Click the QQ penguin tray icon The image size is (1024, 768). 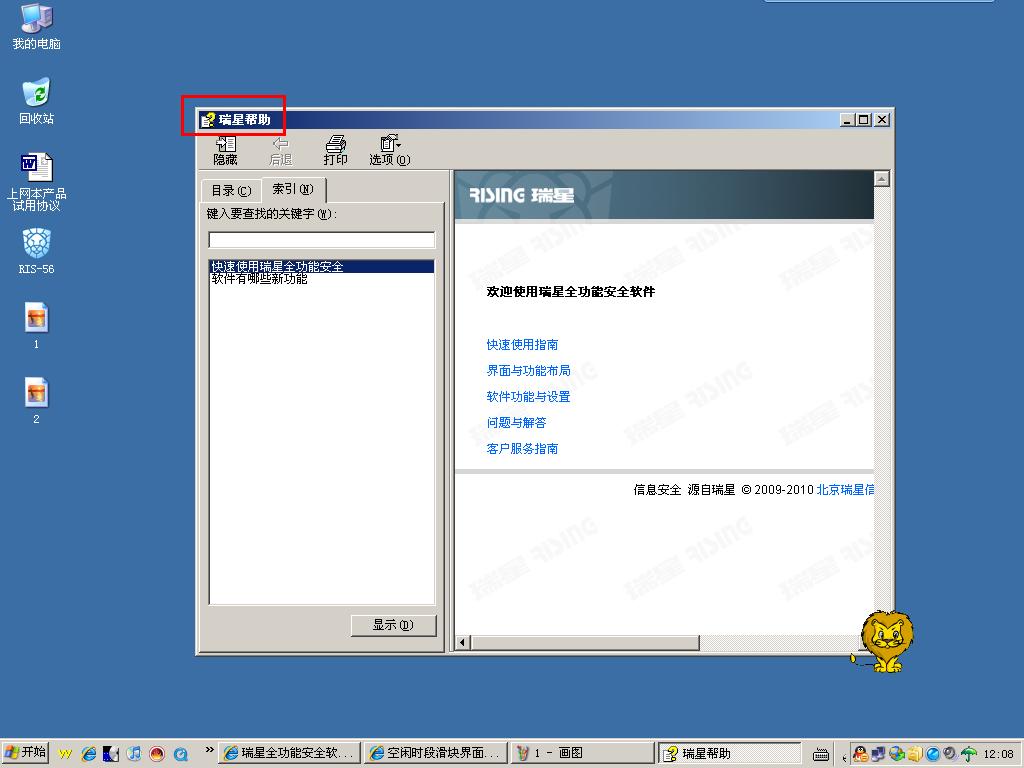click(861, 754)
